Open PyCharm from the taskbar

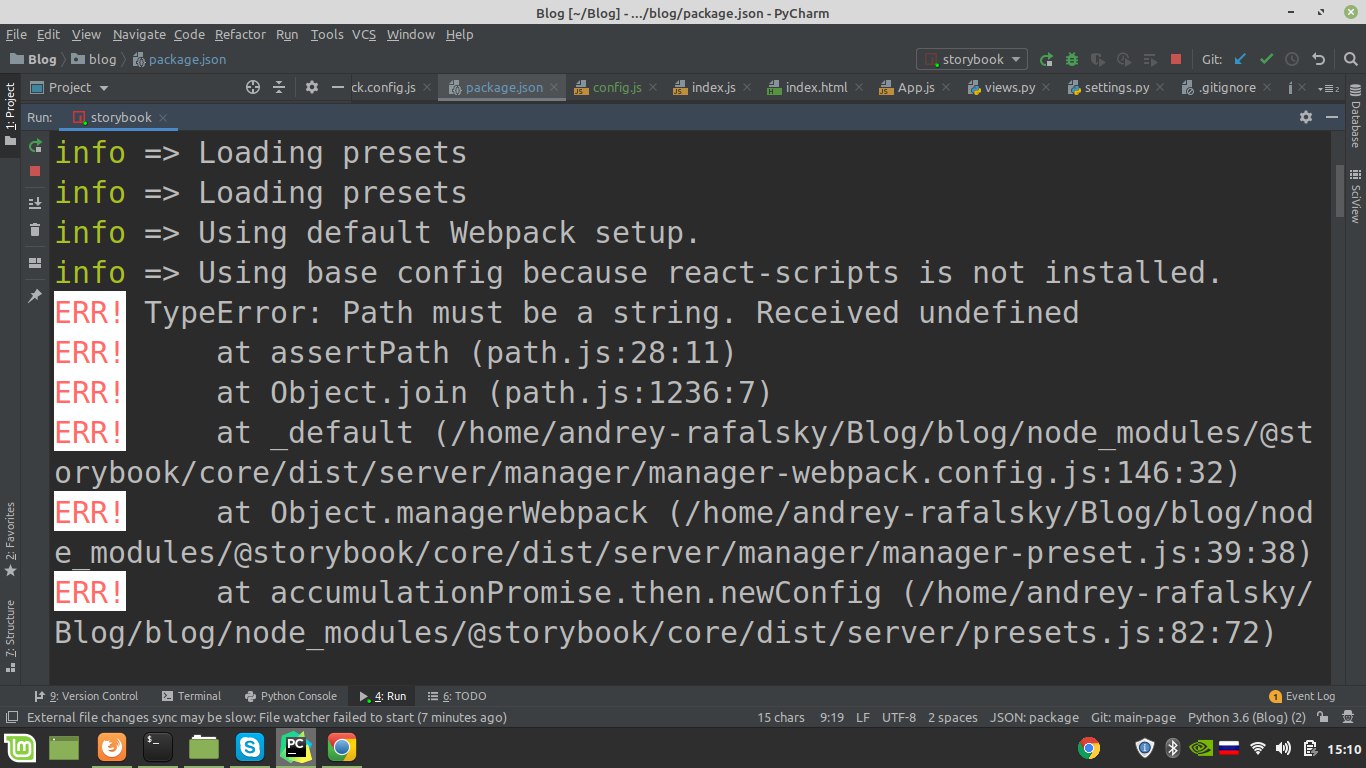click(295, 747)
